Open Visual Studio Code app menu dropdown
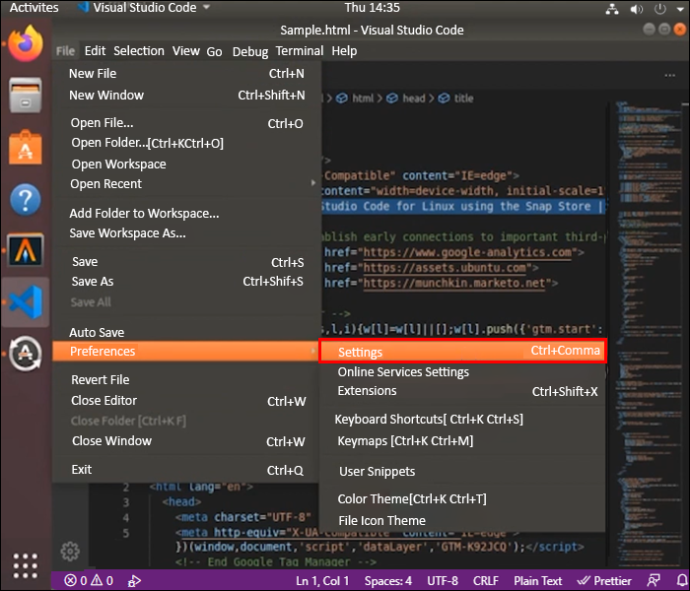Image resolution: width=690 pixels, height=591 pixels. tap(145, 7)
